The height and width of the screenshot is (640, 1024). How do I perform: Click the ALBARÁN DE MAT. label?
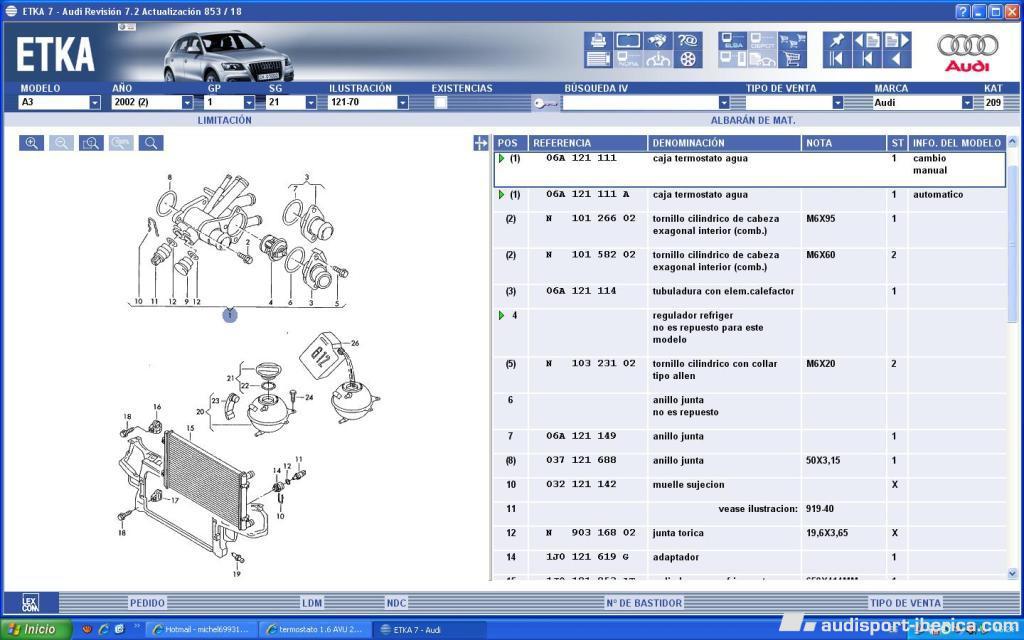[753, 120]
